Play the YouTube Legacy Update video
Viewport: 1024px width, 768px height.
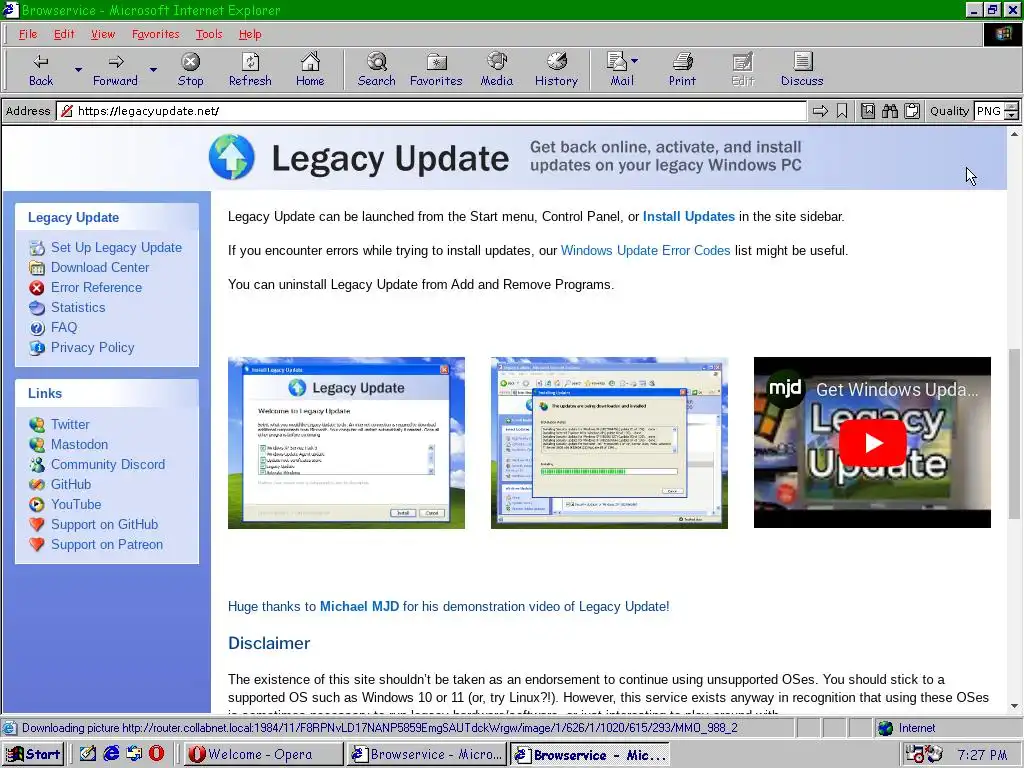point(872,443)
